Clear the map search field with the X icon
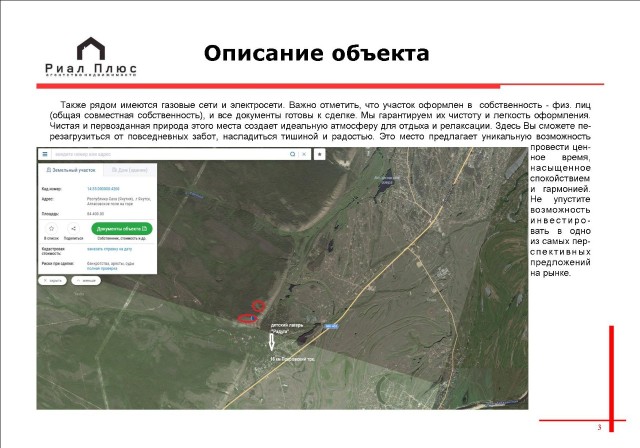 point(304,154)
